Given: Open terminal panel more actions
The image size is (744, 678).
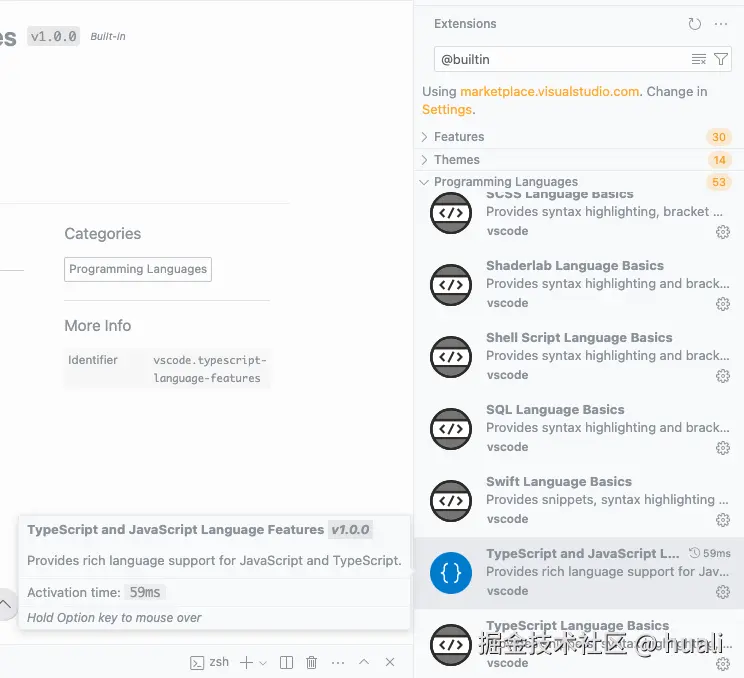Looking at the screenshot, I should coord(338,662).
